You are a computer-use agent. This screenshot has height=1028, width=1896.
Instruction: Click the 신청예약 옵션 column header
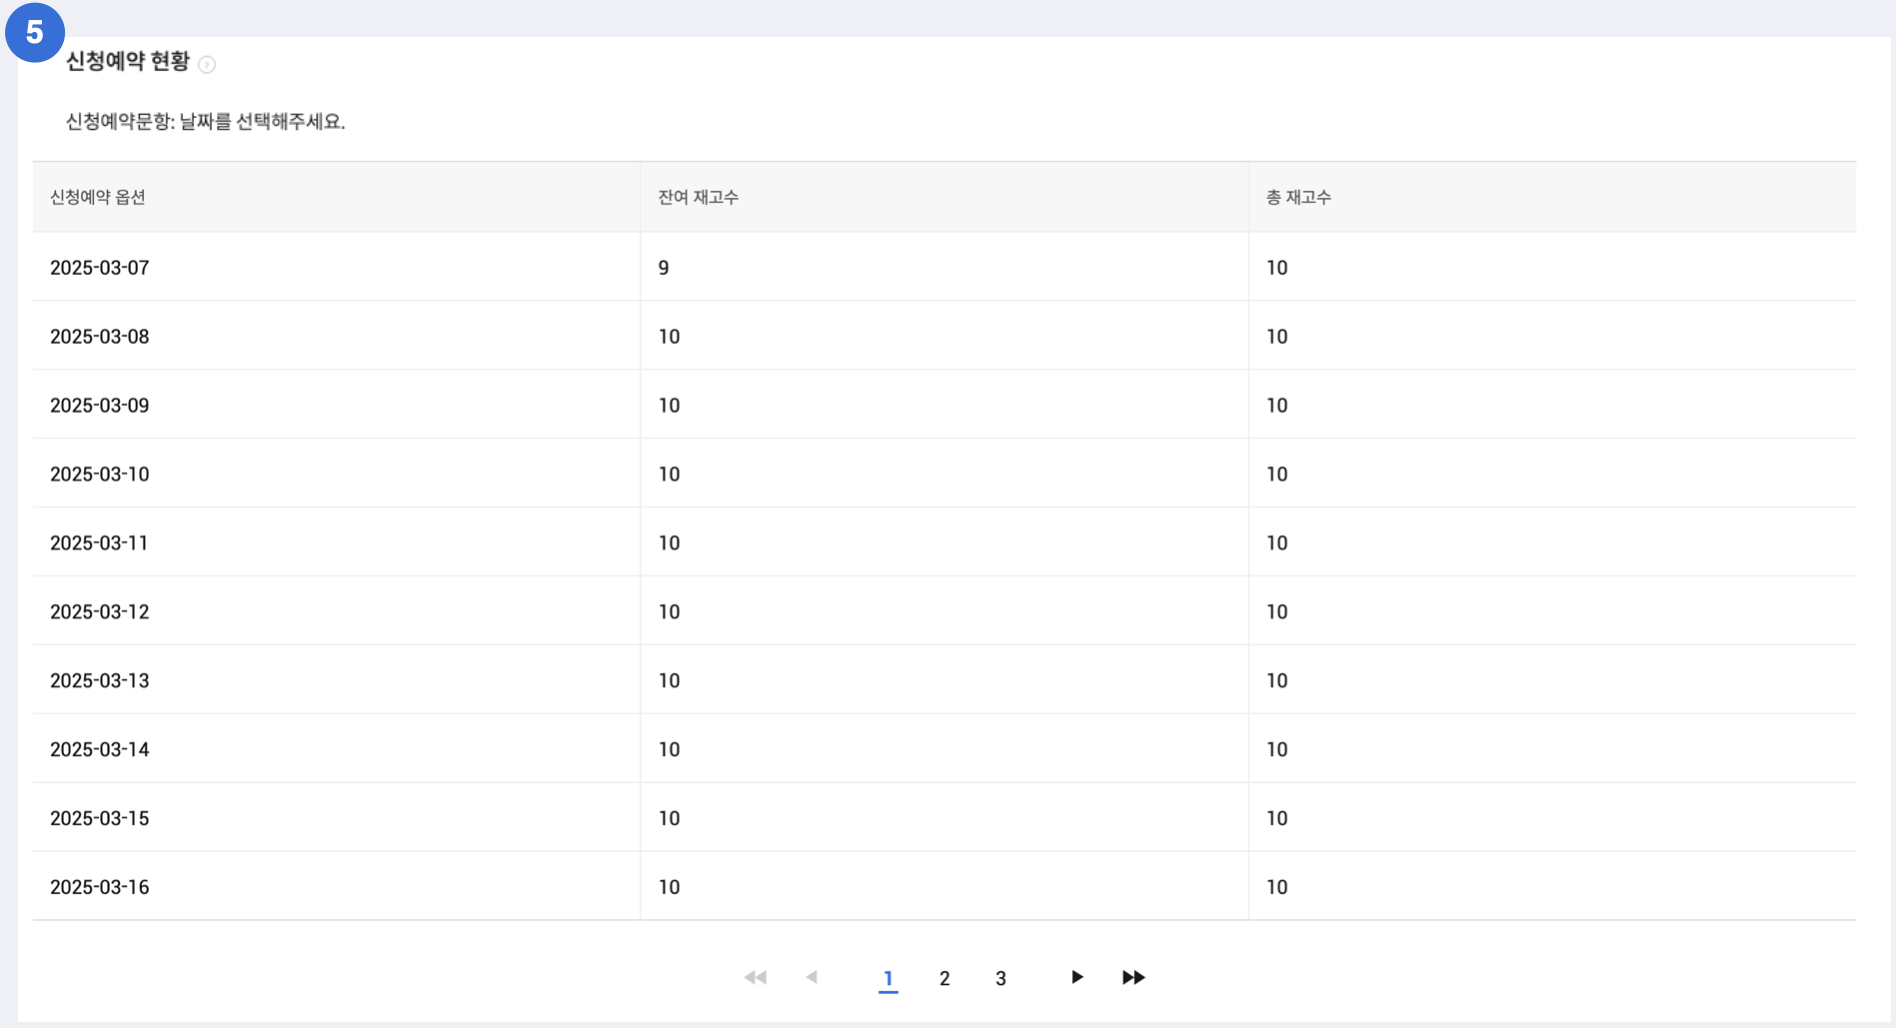[x=98, y=197]
